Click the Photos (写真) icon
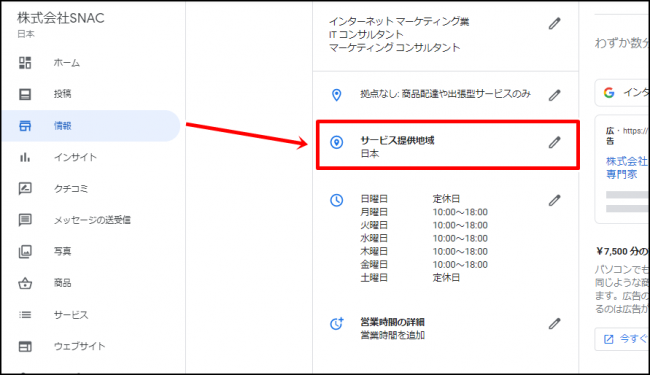The height and width of the screenshot is (375, 650). click(25, 252)
